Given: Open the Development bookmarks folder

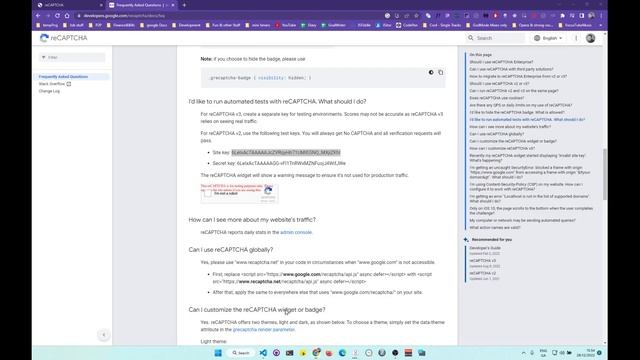Looking at the screenshot, I should point(186,25).
